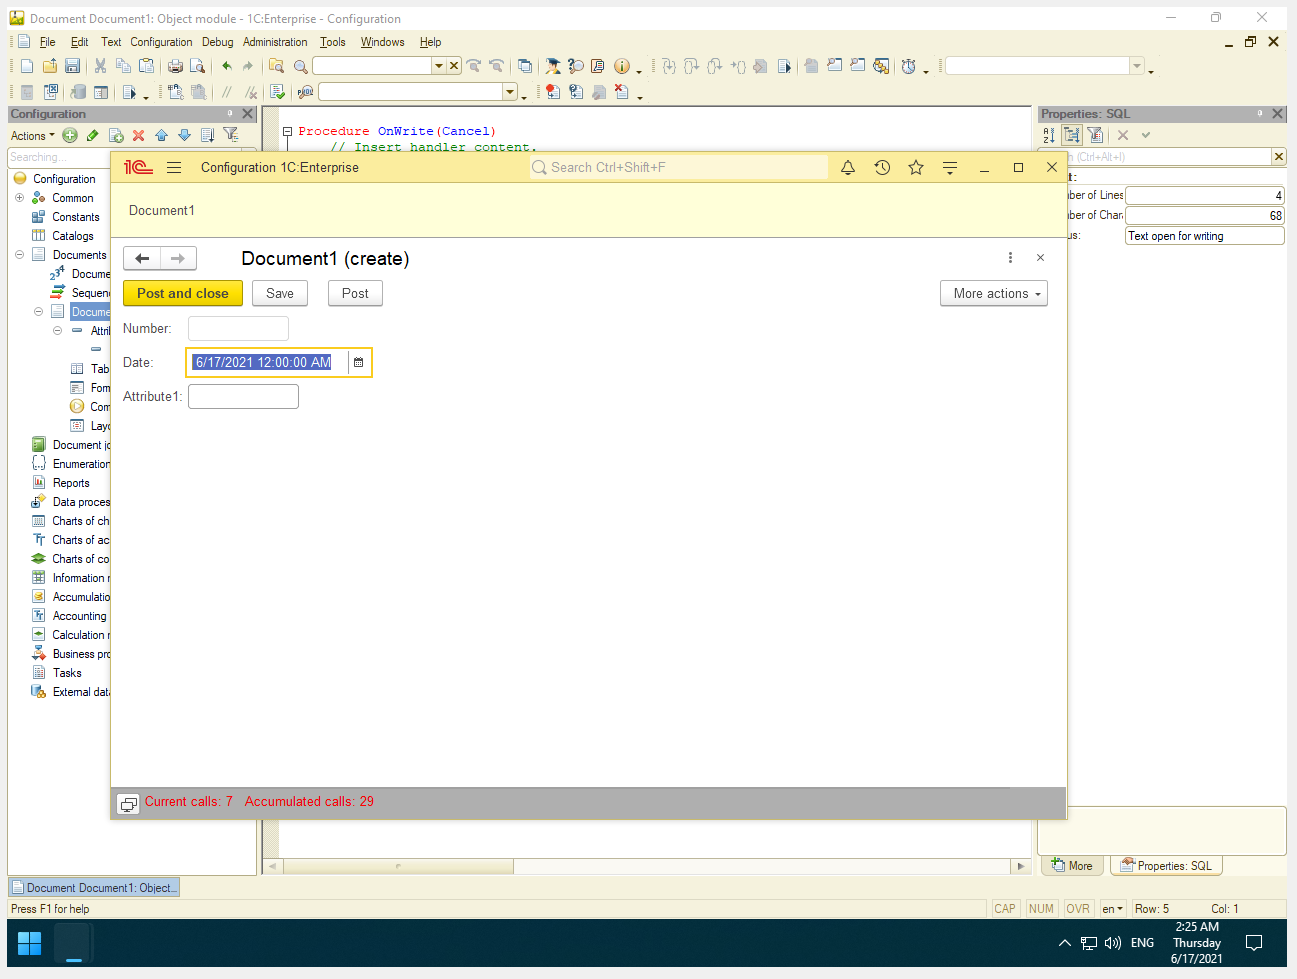Expand the Common tree node
This screenshot has width=1297, height=979.
click(19, 198)
